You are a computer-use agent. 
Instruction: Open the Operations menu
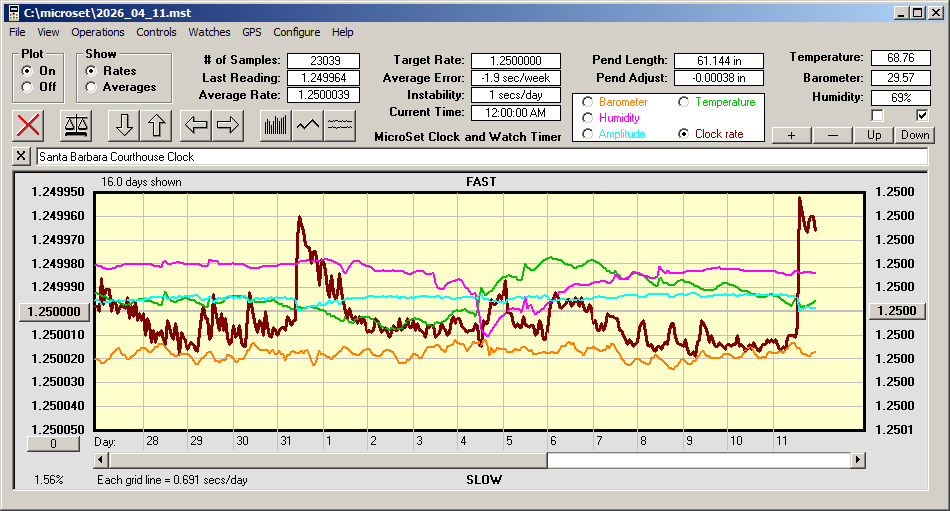tap(98, 32)
